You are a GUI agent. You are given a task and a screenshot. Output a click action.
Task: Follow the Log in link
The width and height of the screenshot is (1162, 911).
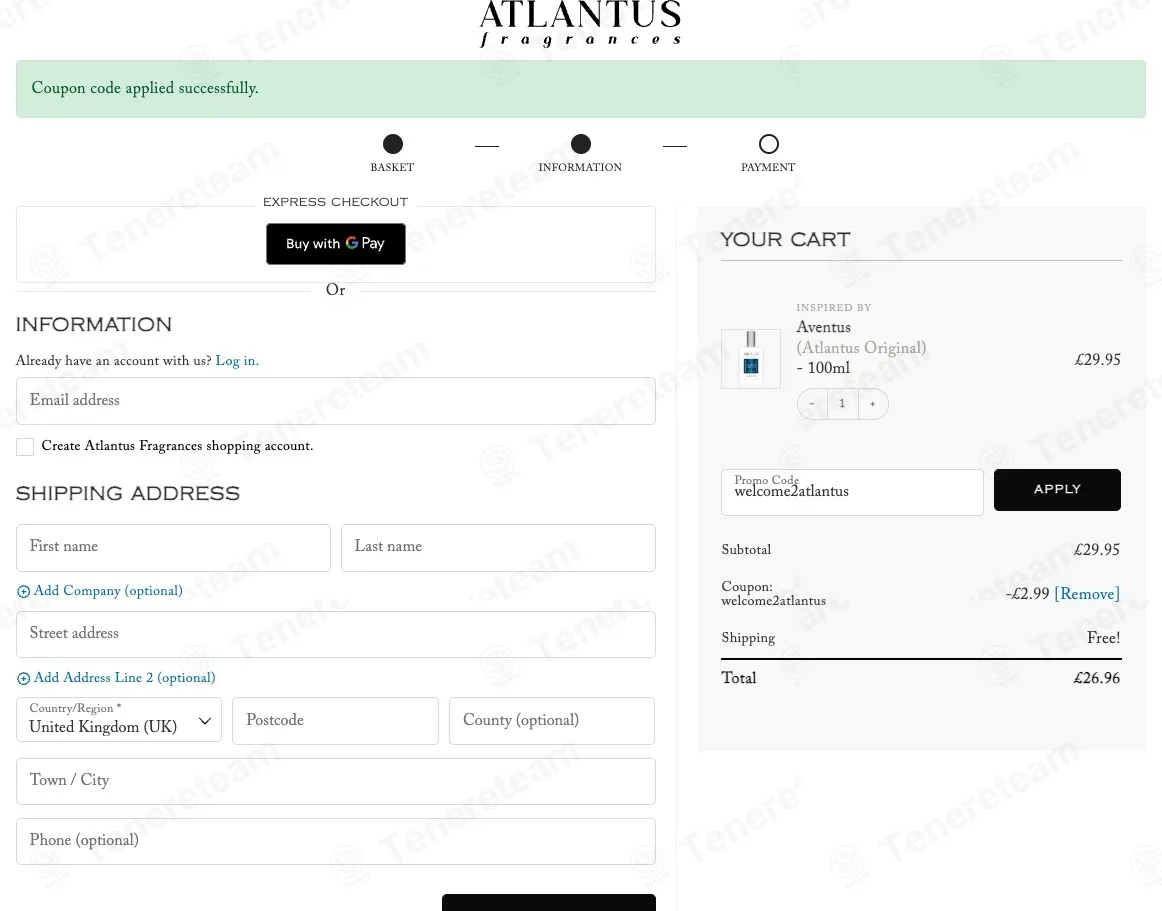(237, 361)
